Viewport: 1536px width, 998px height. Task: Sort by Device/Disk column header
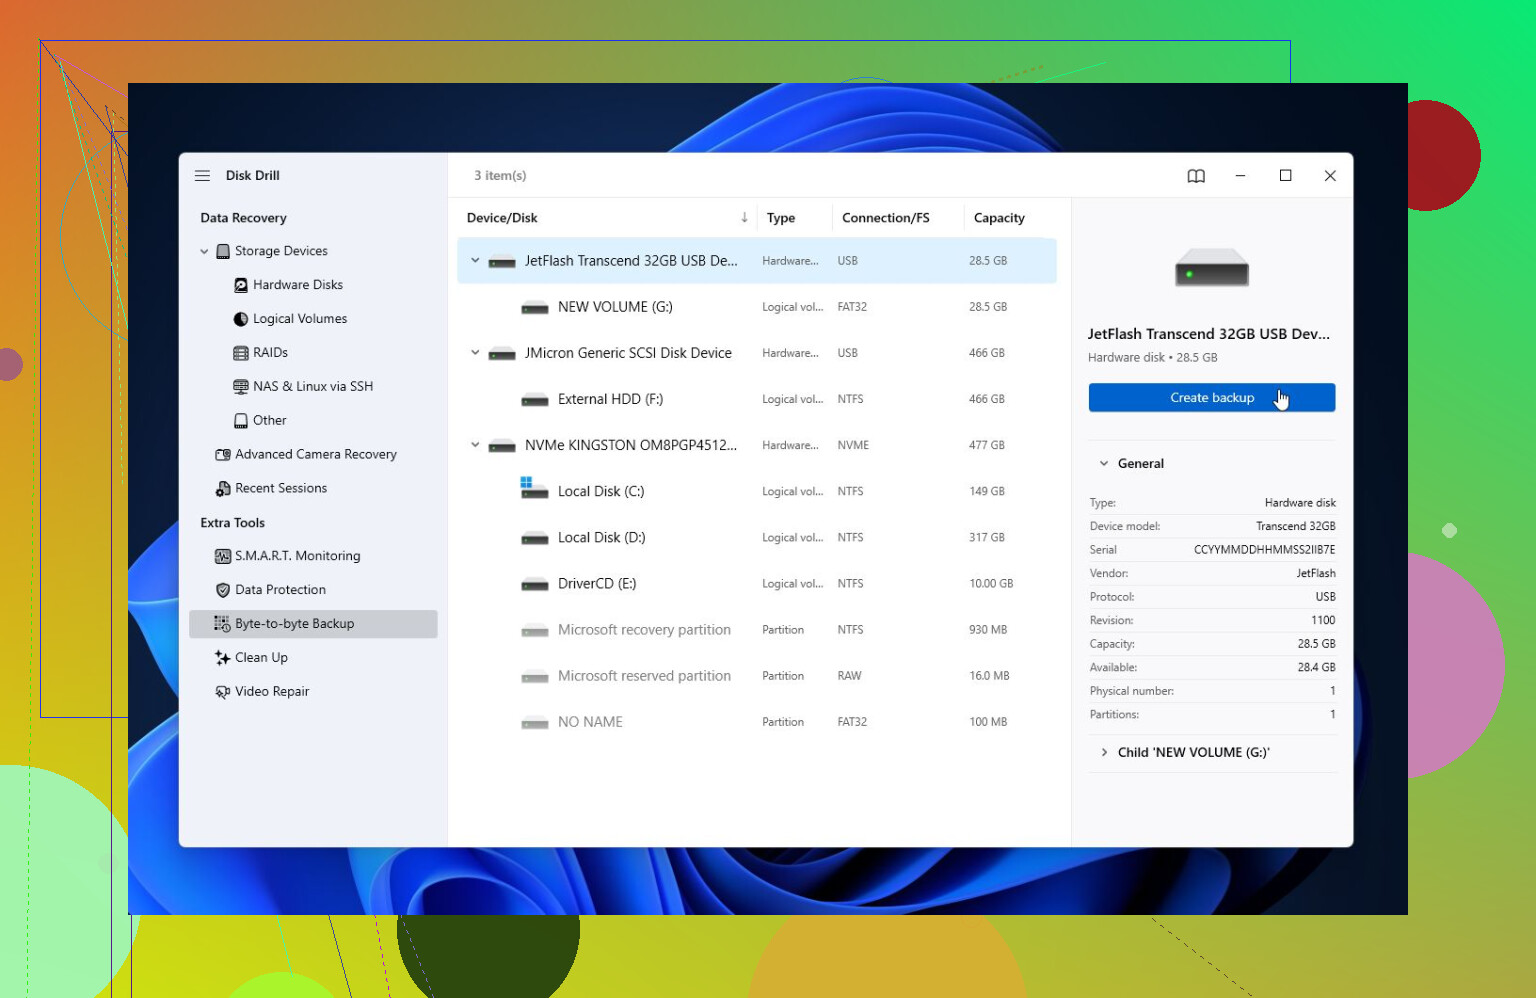tap(502, 218)
